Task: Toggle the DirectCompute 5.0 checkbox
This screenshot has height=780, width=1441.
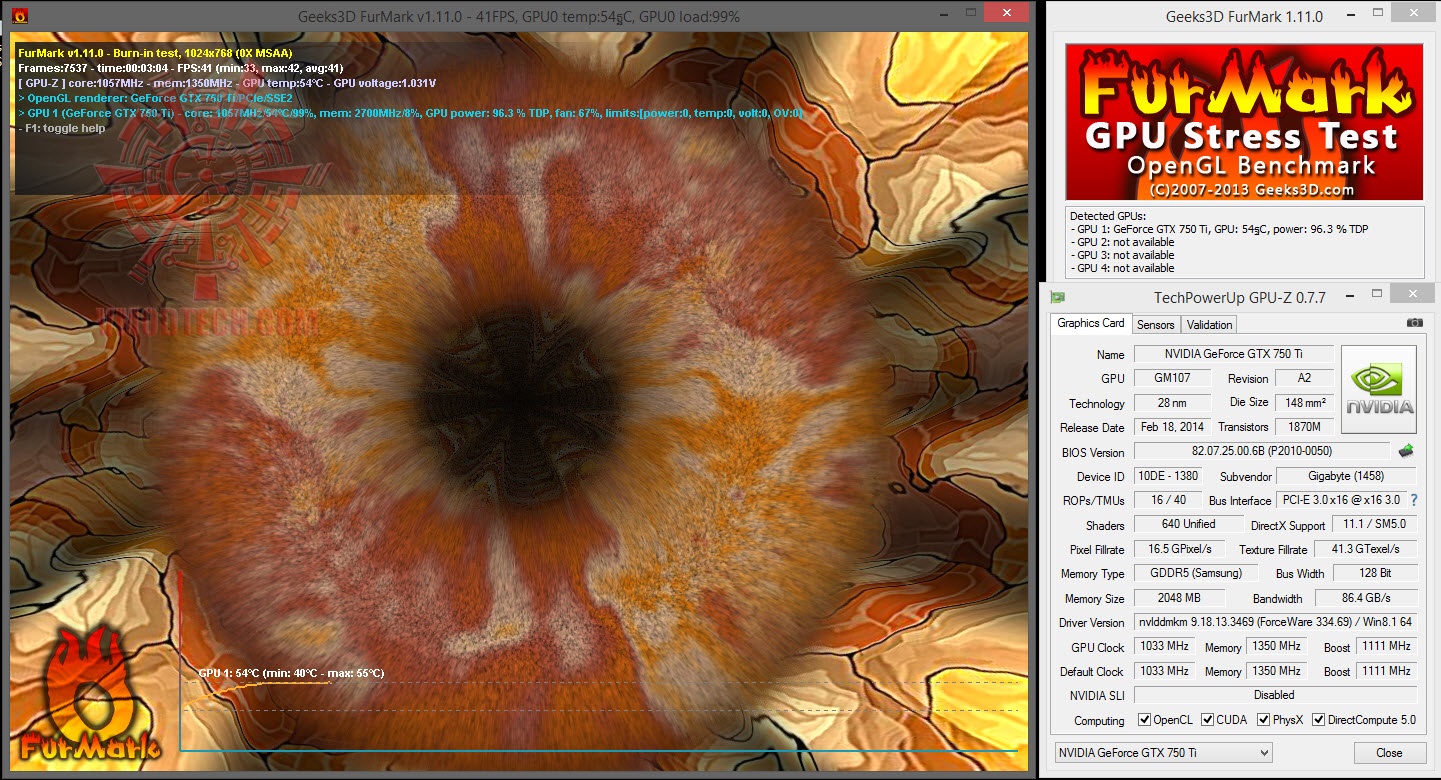Action: [1318, 720]
